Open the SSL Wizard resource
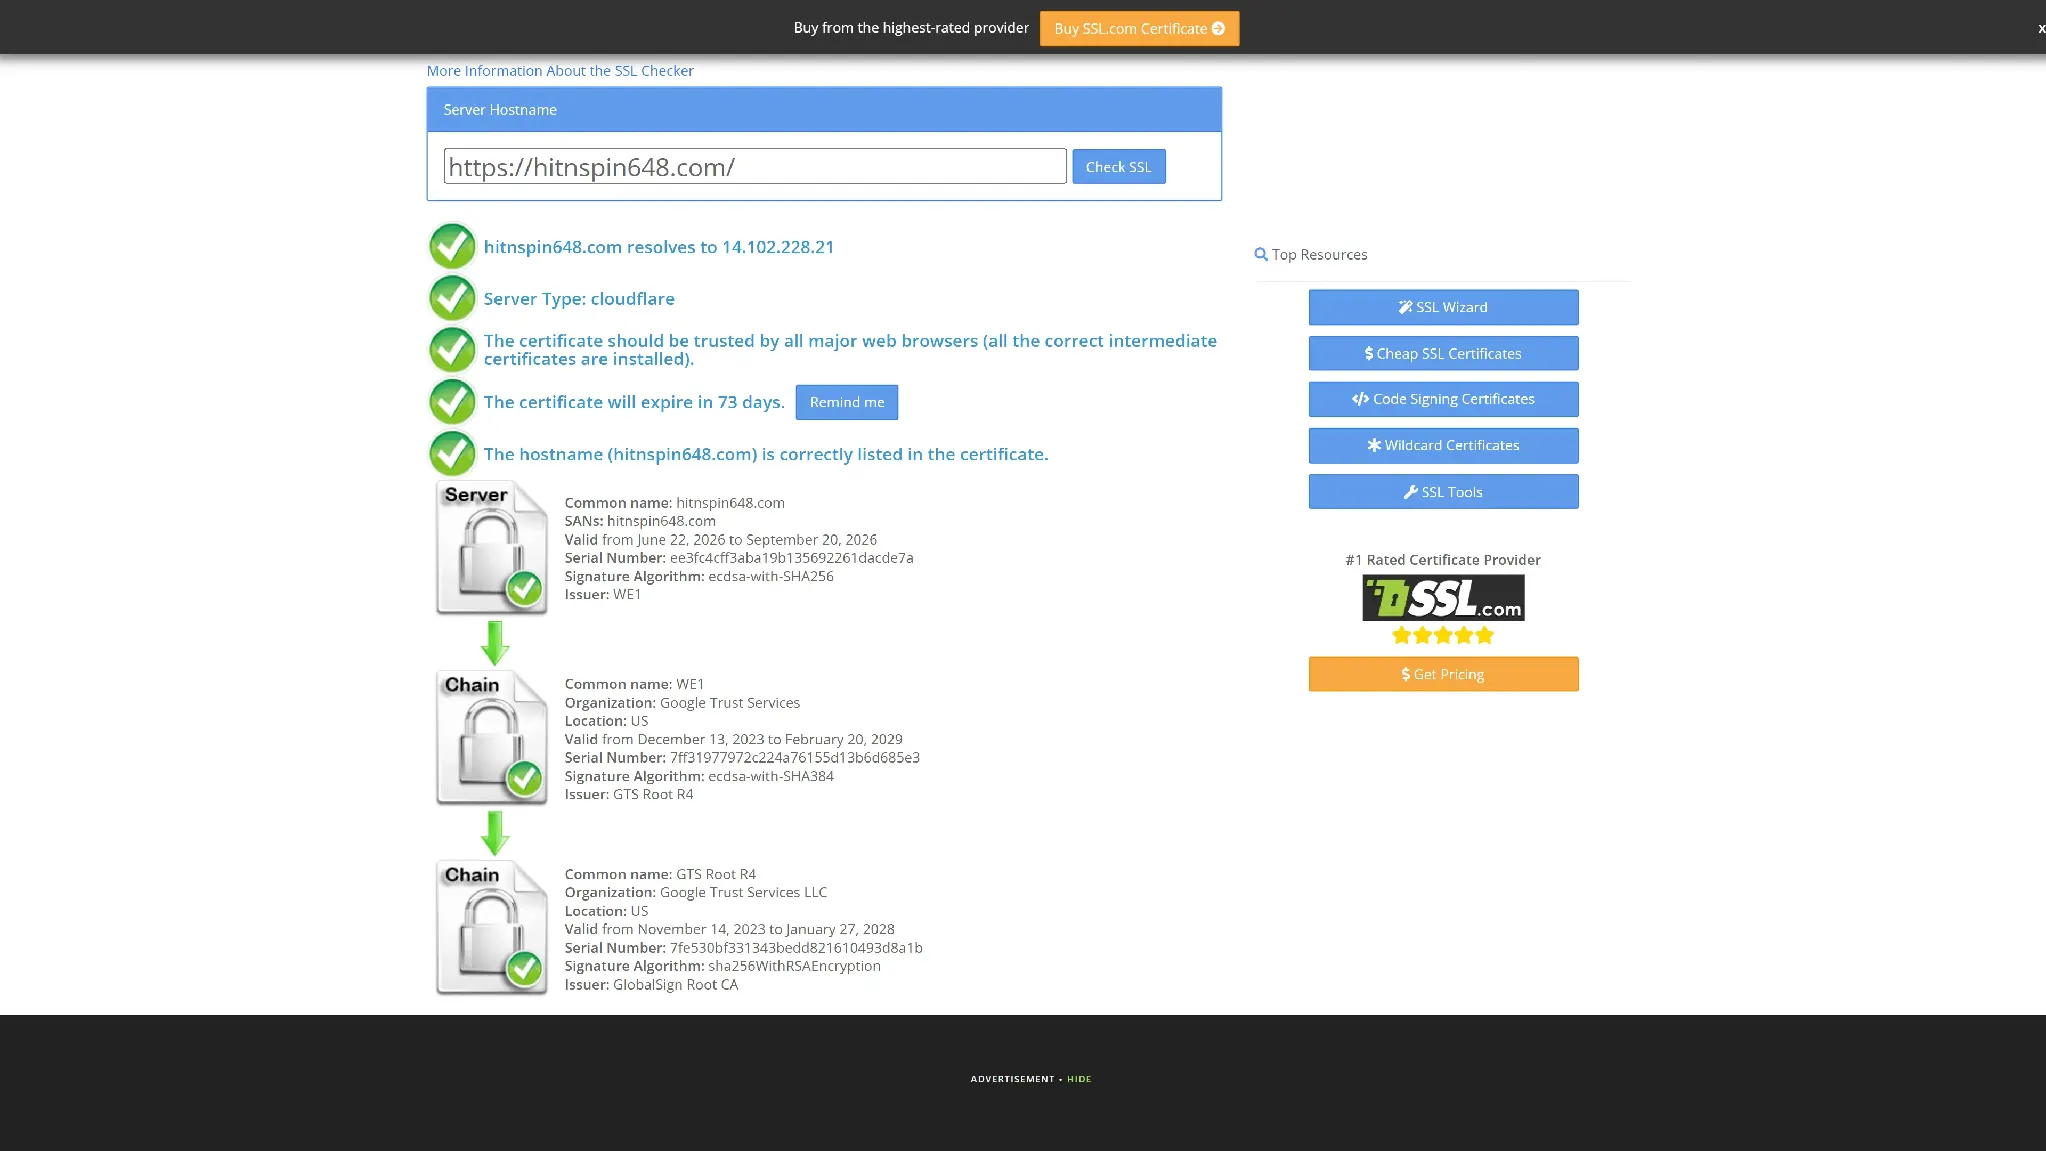Viewport: 2046px width, 1151px height. [x=1443, y=307]
